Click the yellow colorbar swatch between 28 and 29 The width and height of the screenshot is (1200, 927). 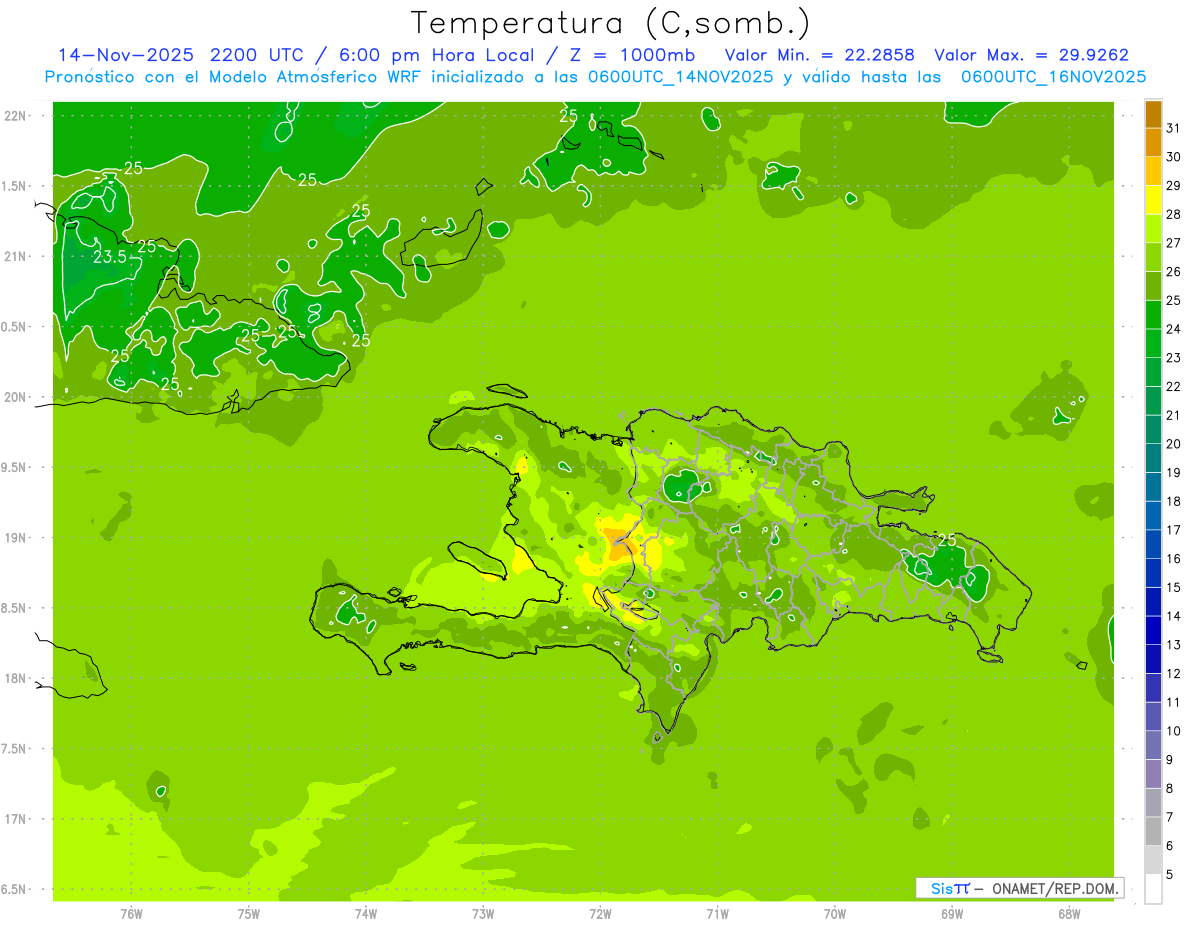[x=1153, y=200]
